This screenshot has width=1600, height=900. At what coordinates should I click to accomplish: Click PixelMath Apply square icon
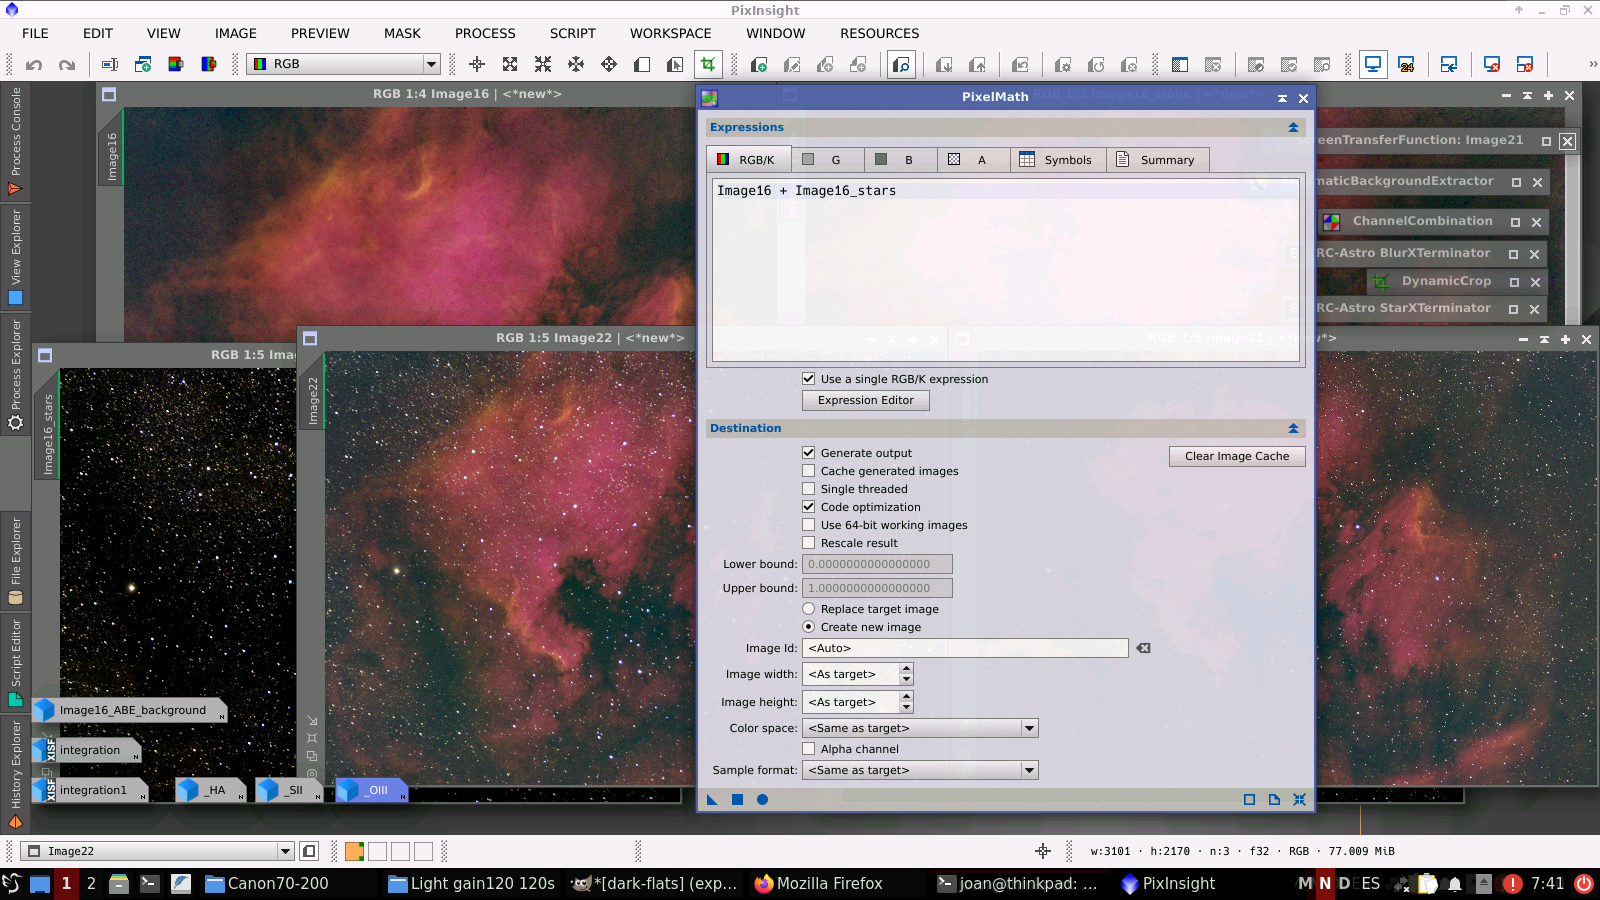coord(737,799)
